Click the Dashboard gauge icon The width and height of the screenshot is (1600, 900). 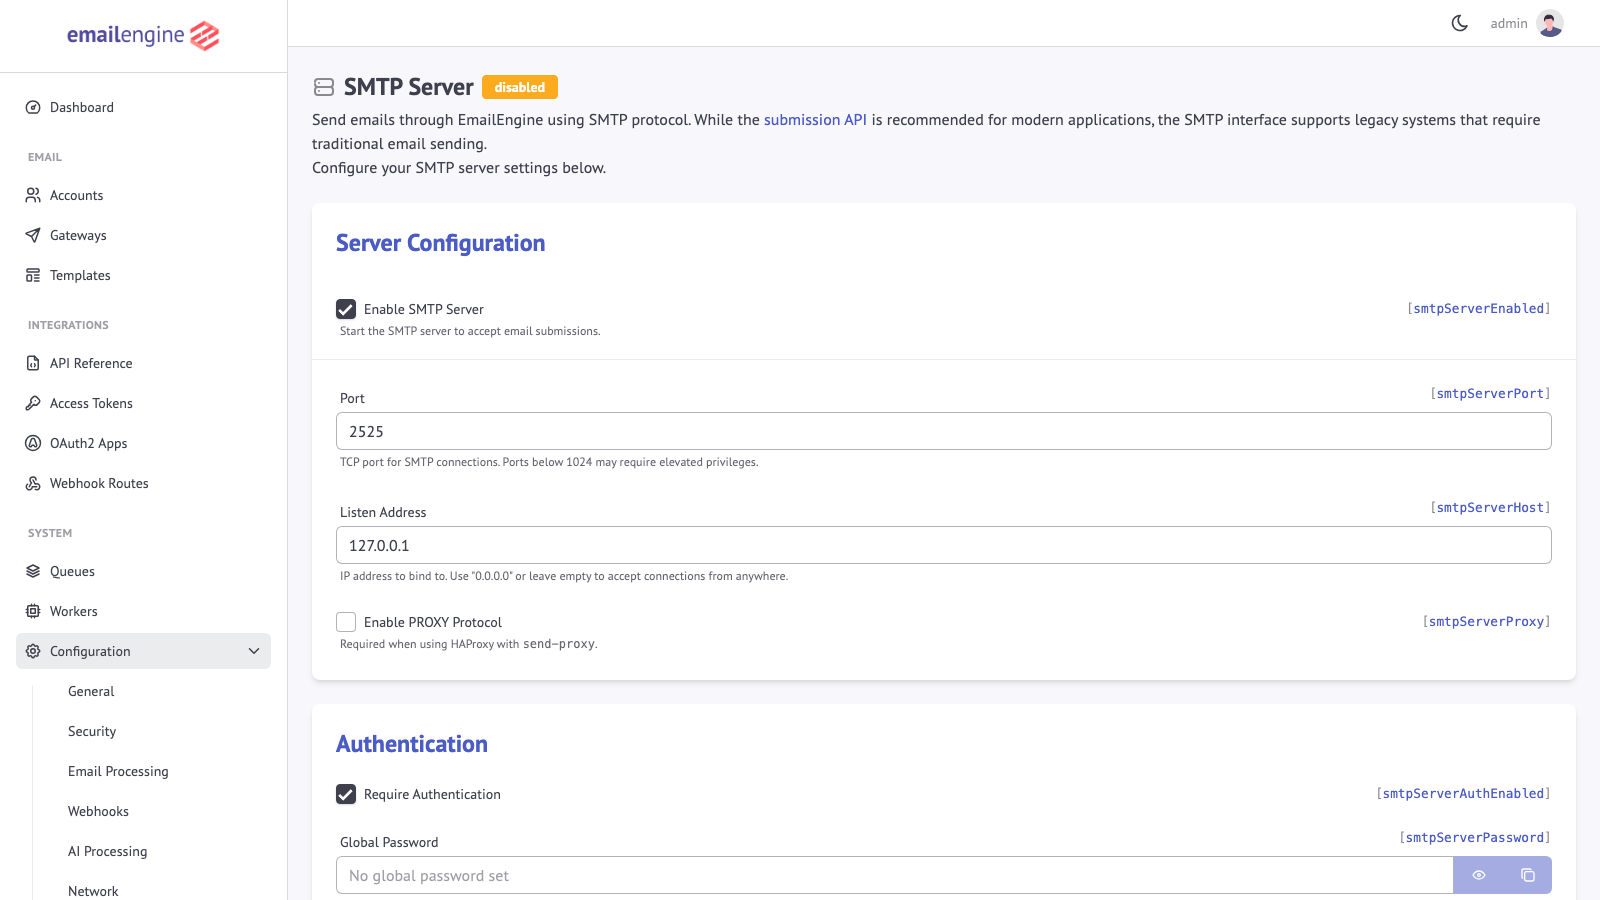pos(33,107)
